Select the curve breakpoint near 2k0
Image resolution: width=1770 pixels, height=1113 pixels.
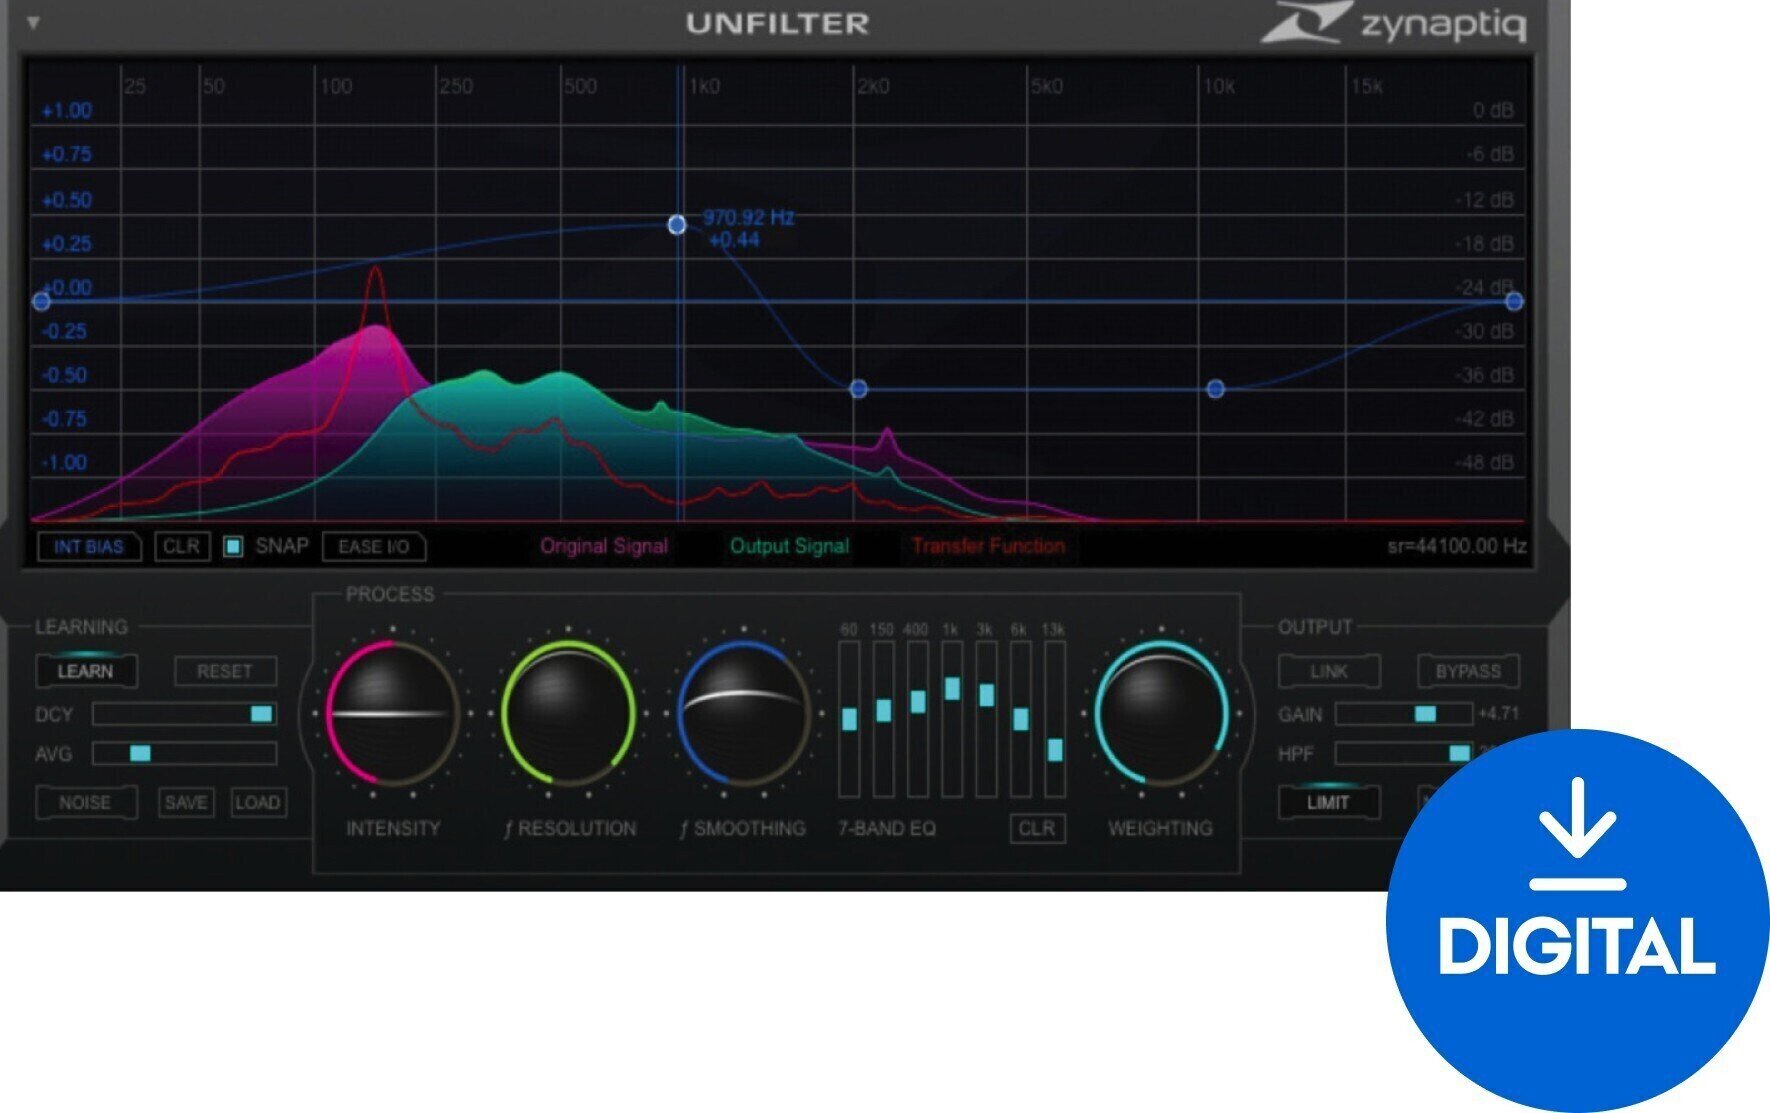click(x=858, y=389)
